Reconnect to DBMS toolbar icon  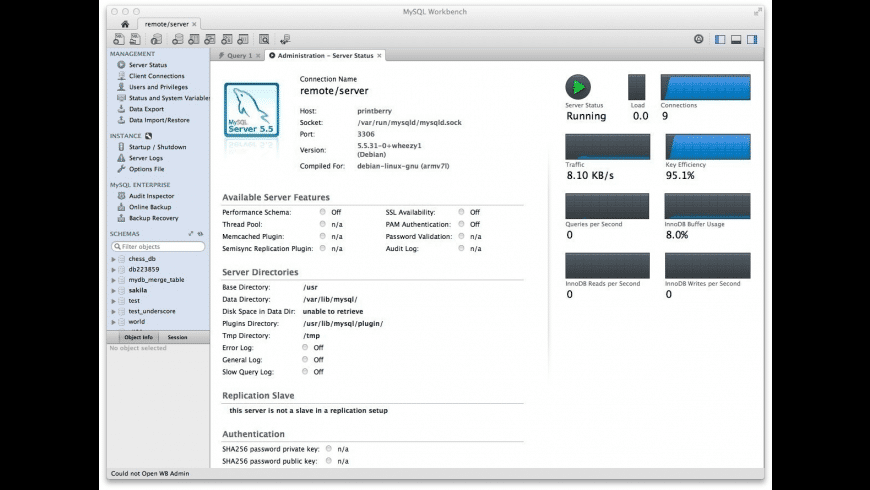tap(285, 39)
